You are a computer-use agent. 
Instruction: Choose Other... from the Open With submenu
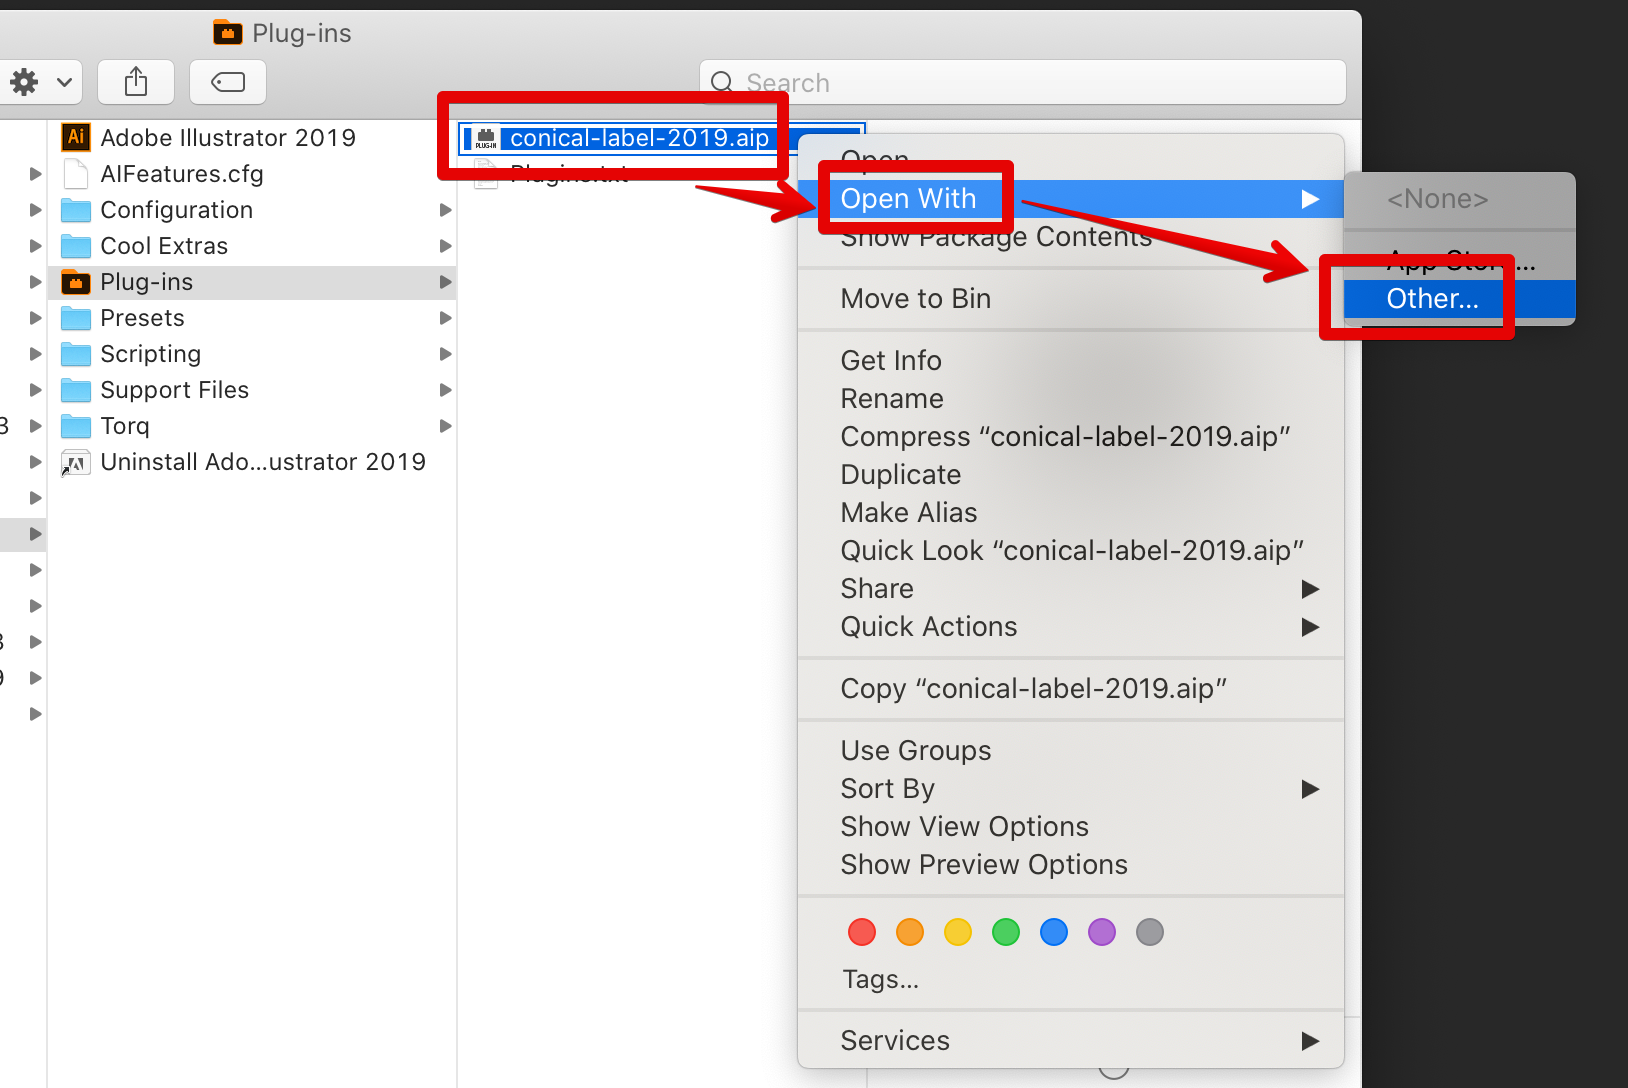tap(1431, 298)
